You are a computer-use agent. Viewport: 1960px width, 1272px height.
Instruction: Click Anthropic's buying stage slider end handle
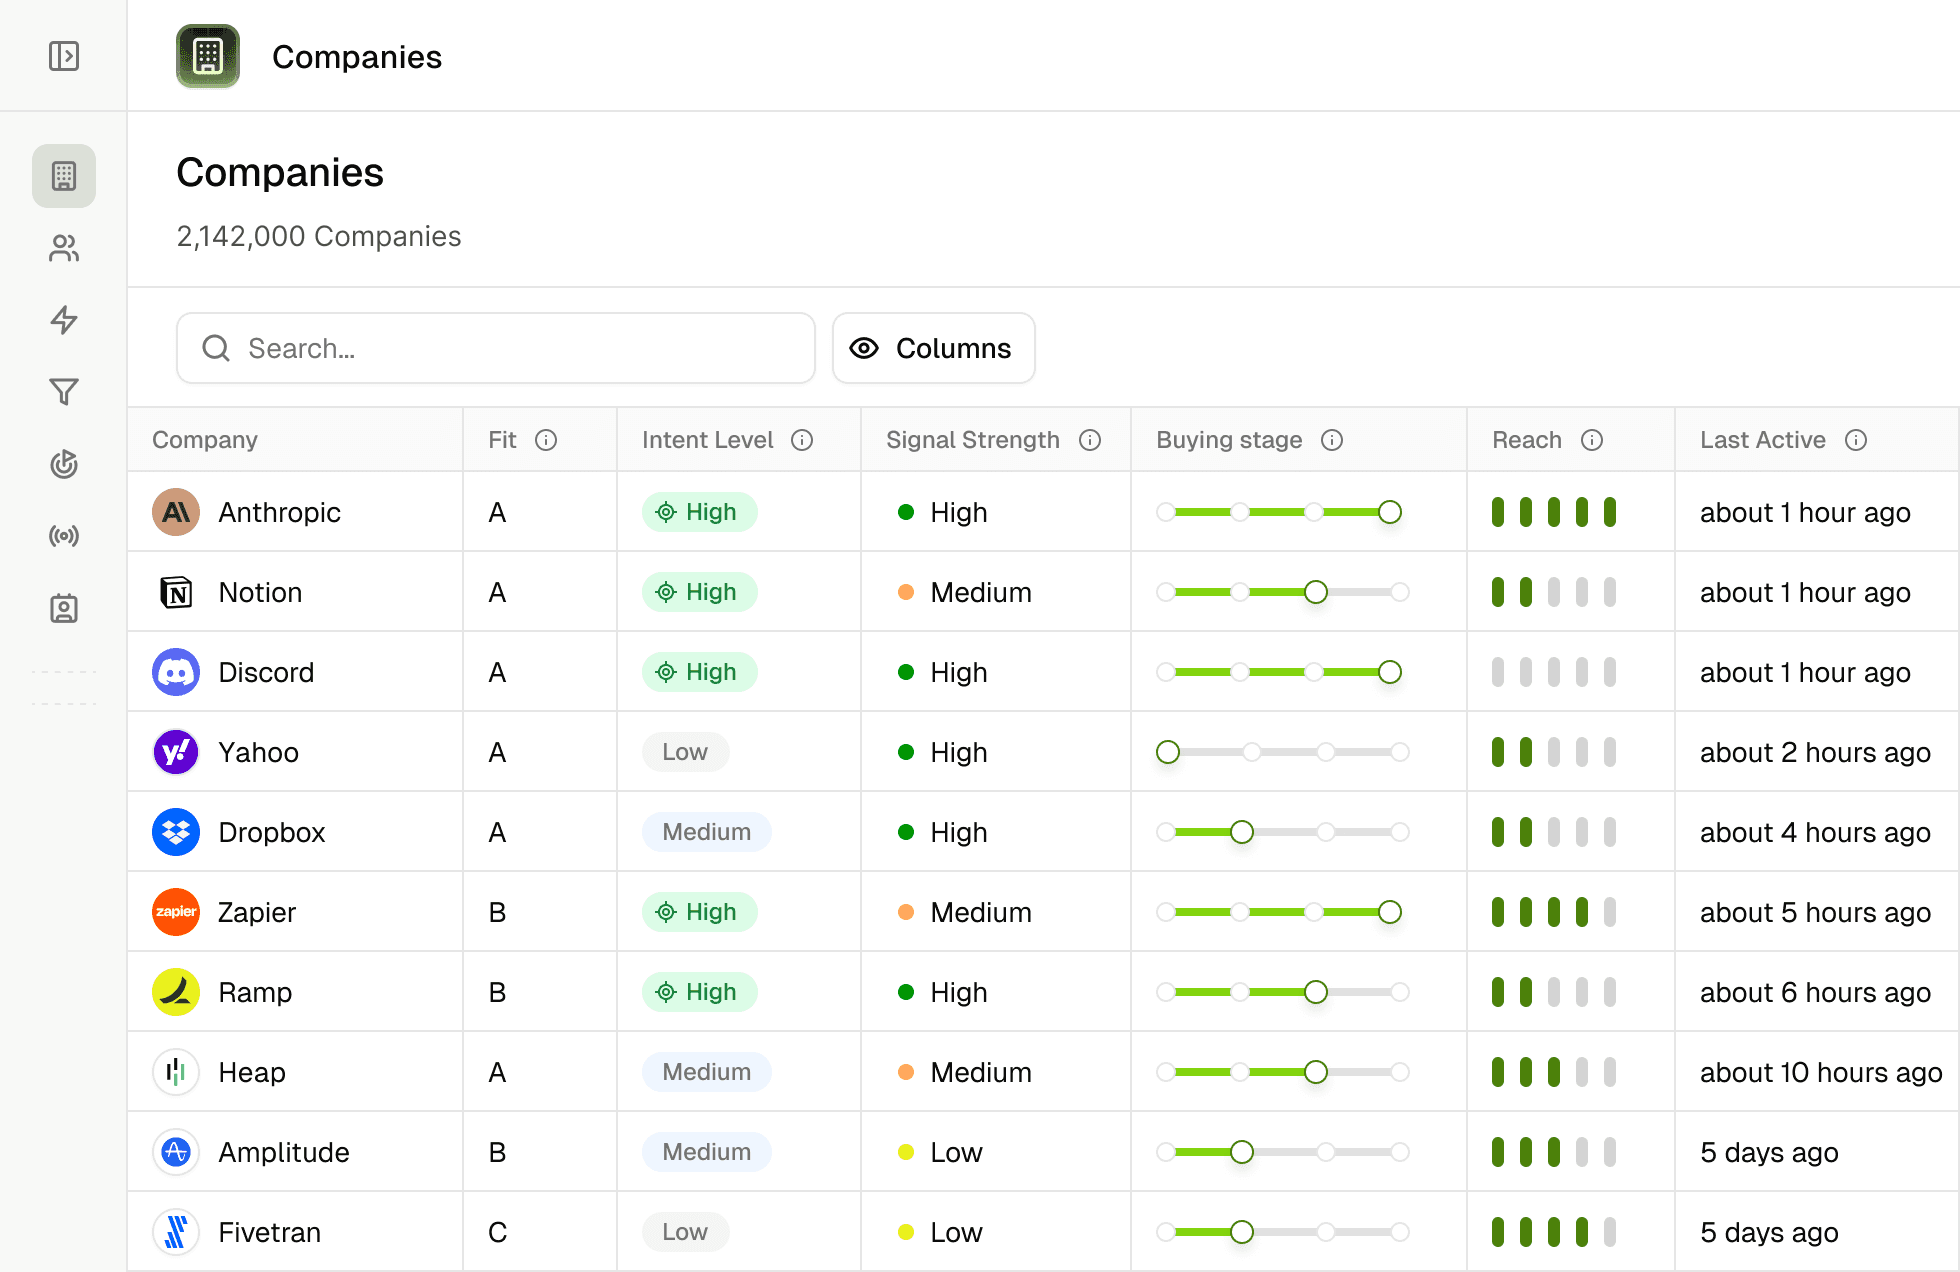point(1389,512)
